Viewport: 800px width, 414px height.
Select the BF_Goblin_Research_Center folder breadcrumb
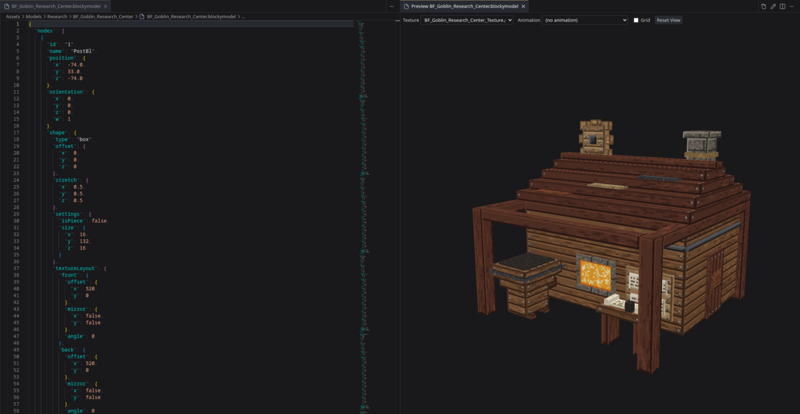[103, 16]
